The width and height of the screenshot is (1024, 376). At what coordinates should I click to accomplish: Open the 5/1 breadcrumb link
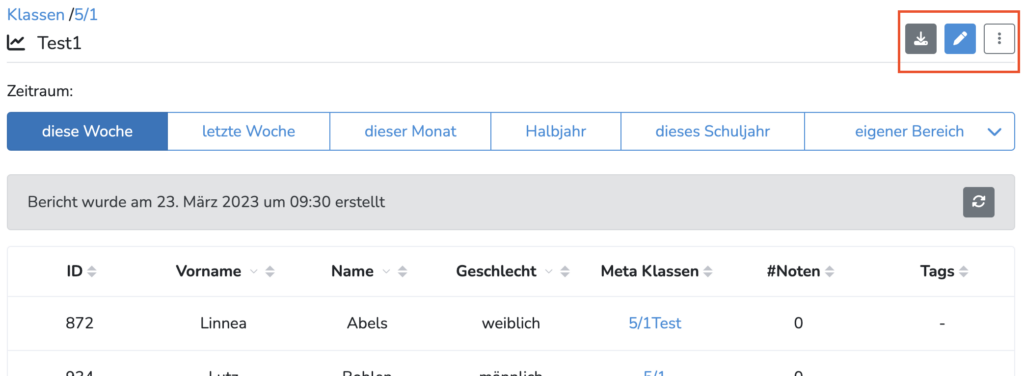click(x=86, y=14)
